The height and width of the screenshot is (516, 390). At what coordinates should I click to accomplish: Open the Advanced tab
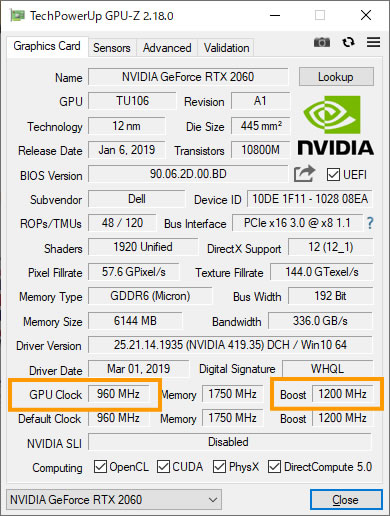point(167,48)
